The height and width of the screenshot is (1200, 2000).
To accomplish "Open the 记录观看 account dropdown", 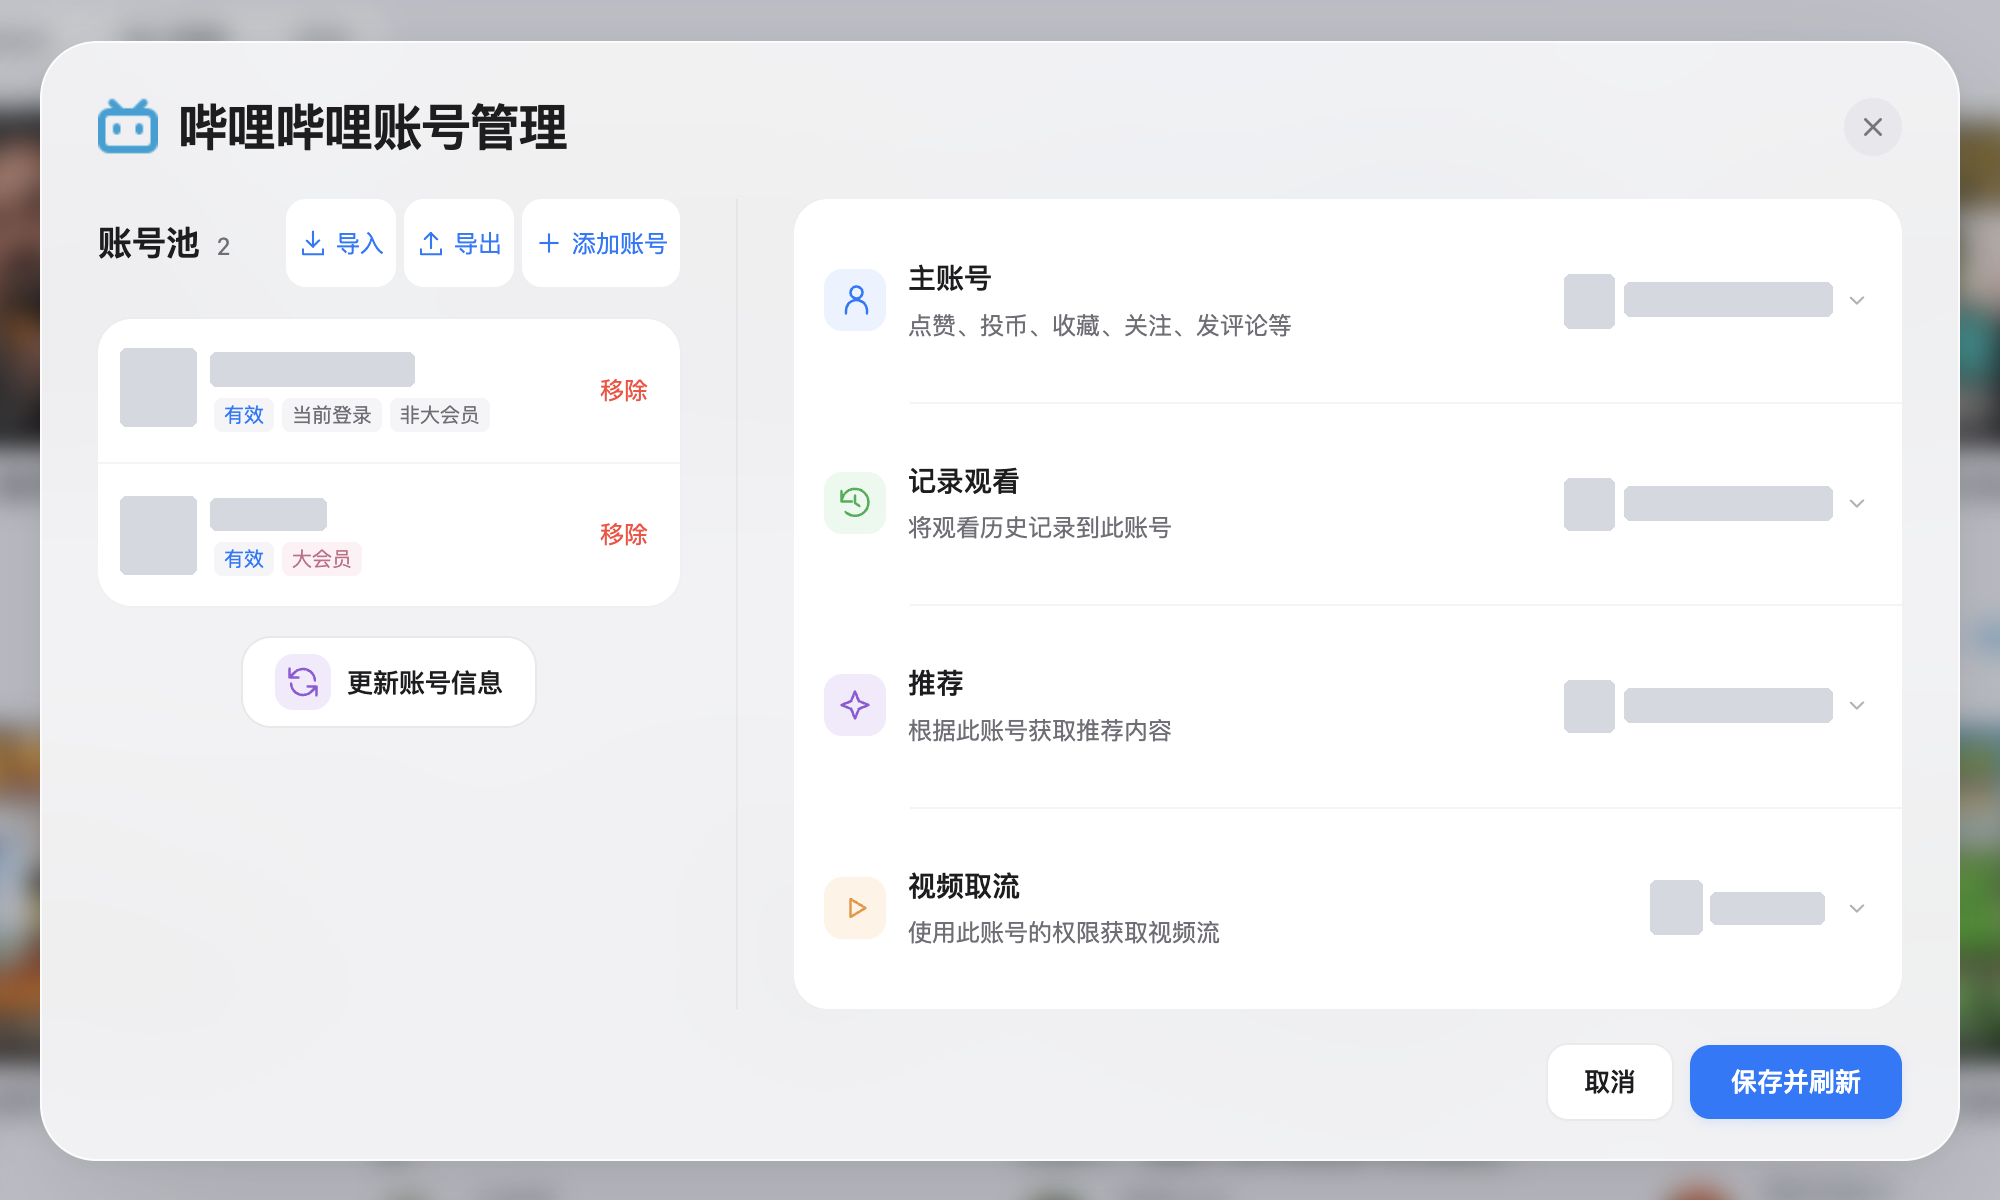I will click(1715, 504).
